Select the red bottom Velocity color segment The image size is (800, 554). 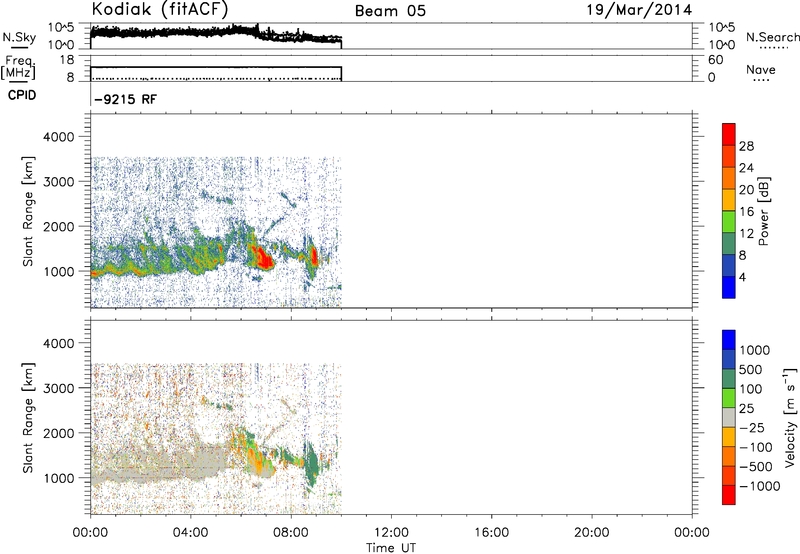729,495
